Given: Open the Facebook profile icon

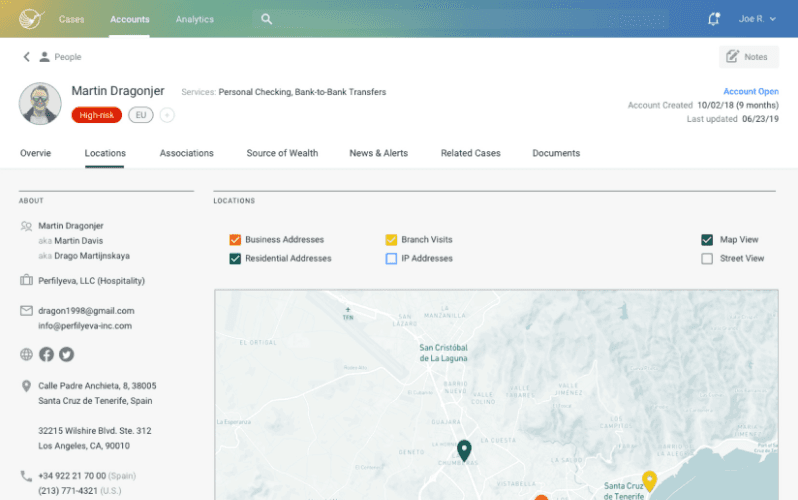Looking at the screenshot, I should pyautogui.click(x=46, y=354).
